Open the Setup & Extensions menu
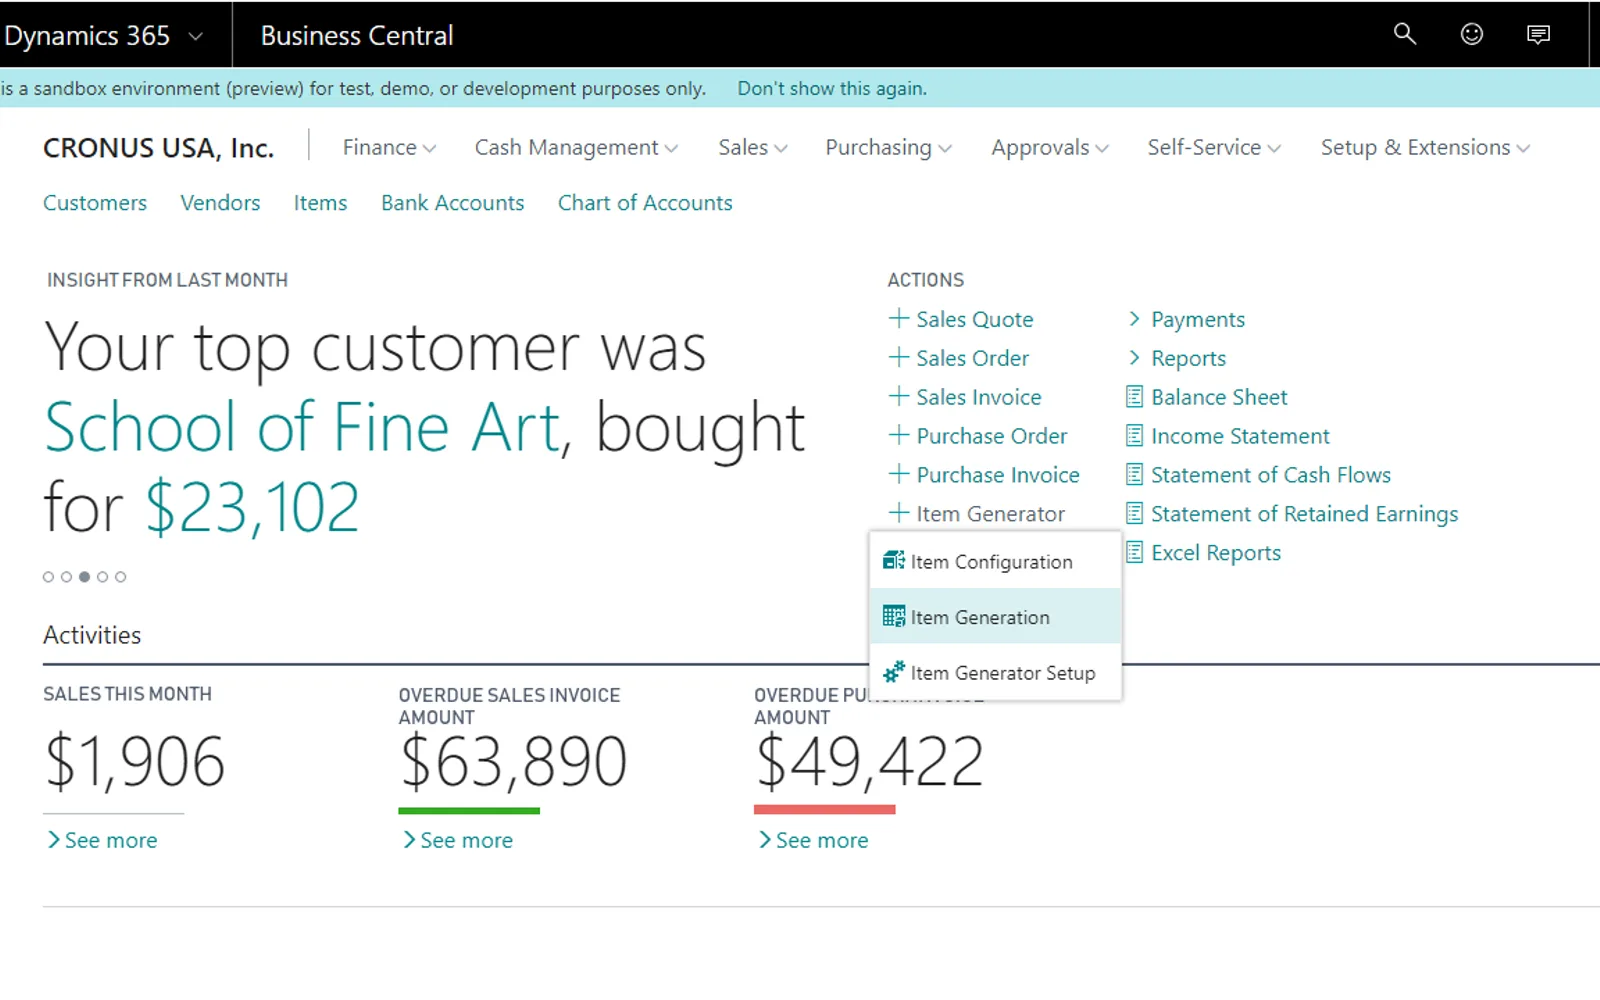The width and height of the screenshot is (1600, 1000). tap(1425, 148)
